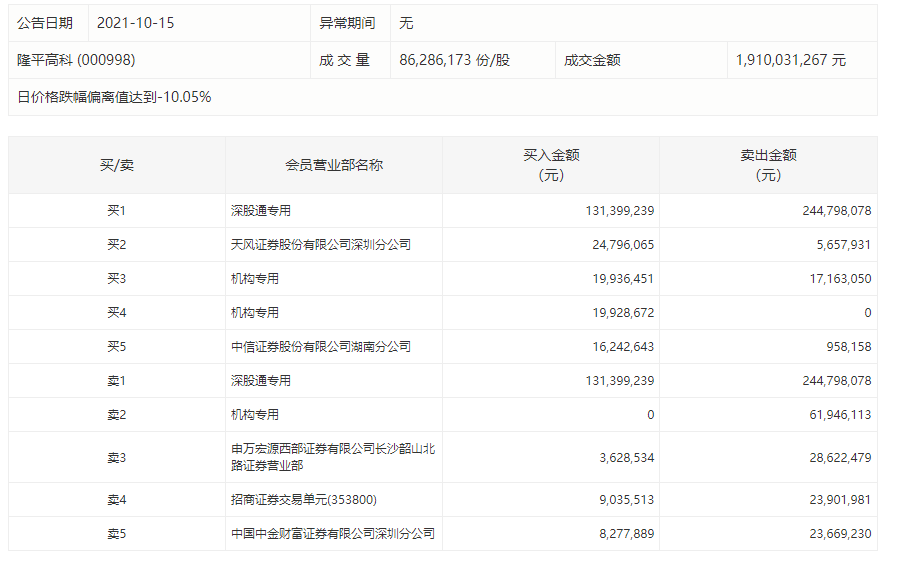Viewport: 901px width, 563px height.
Task: Click the 卖出金额 column header
Action: pyautogui.click(x=768, y=165)
